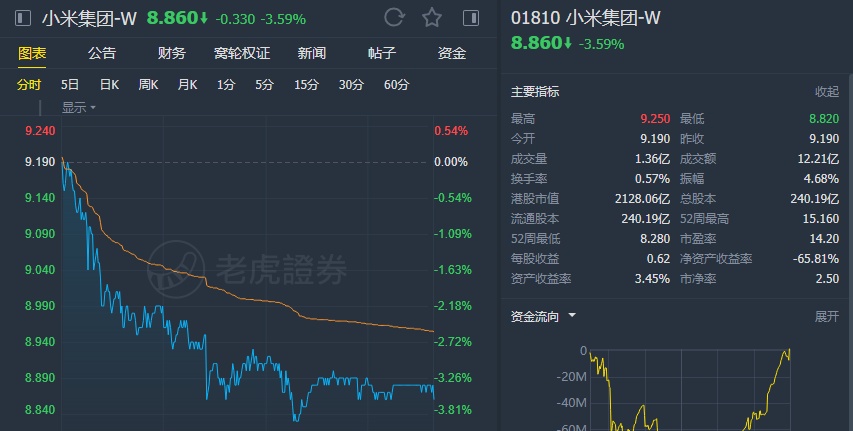The height and width of the screenshot is (431, 853).
Task: Open the 帖子 posts tab
Action: tap(382, 54)
